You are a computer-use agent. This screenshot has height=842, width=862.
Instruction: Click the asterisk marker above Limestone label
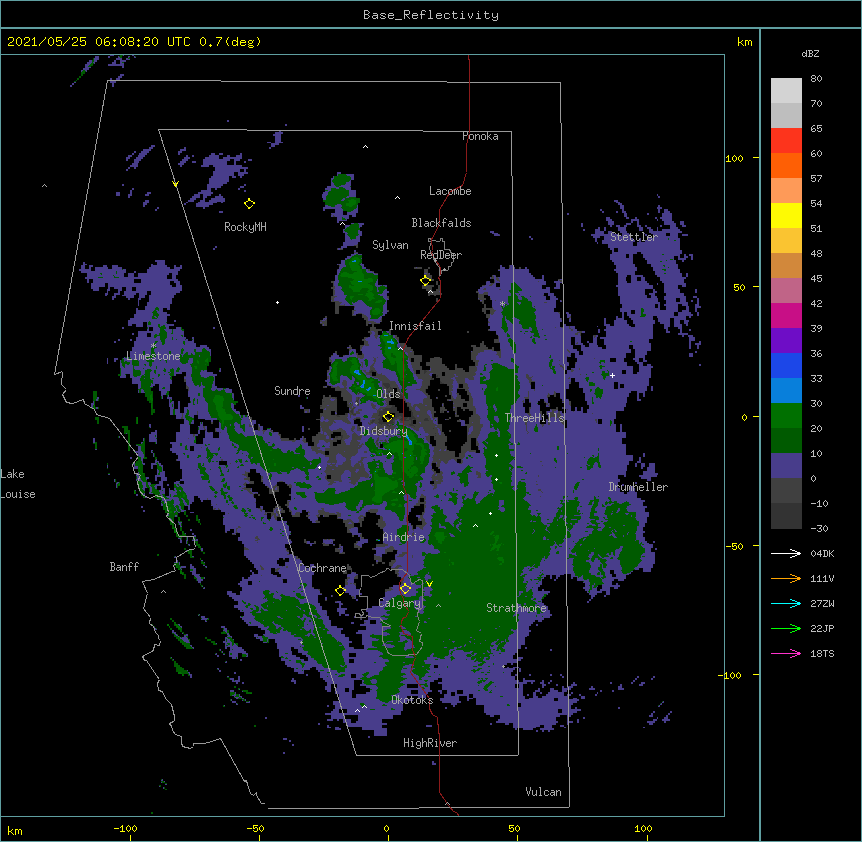[x=153, y=346]
